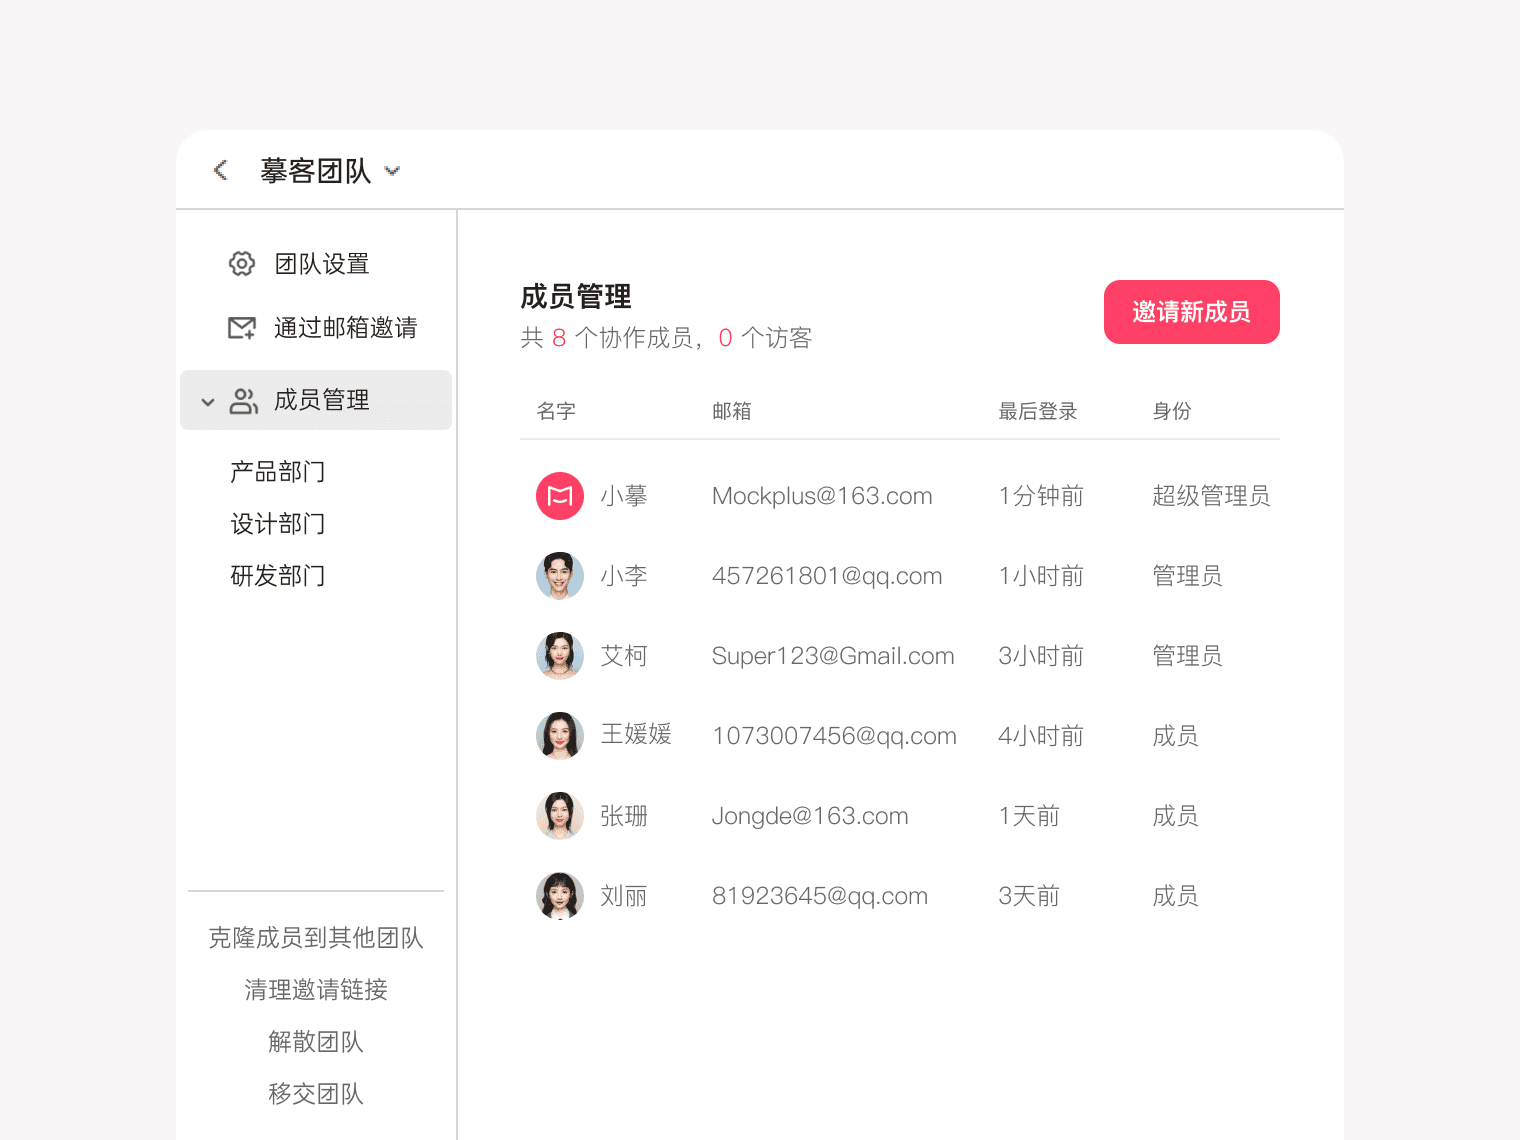Click the back arrow beside 摹客团队
Screen dimensions: 1520x1140
221,170
